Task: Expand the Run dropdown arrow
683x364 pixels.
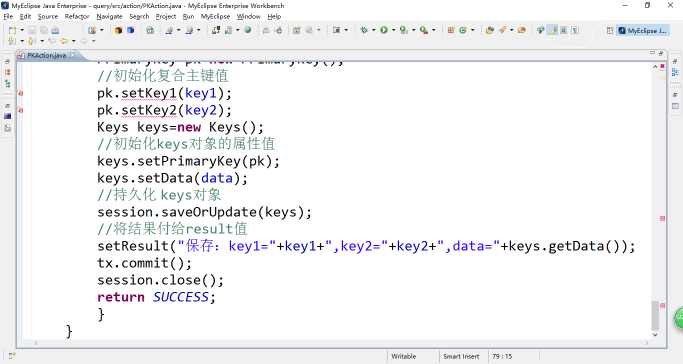Action: 393,30
